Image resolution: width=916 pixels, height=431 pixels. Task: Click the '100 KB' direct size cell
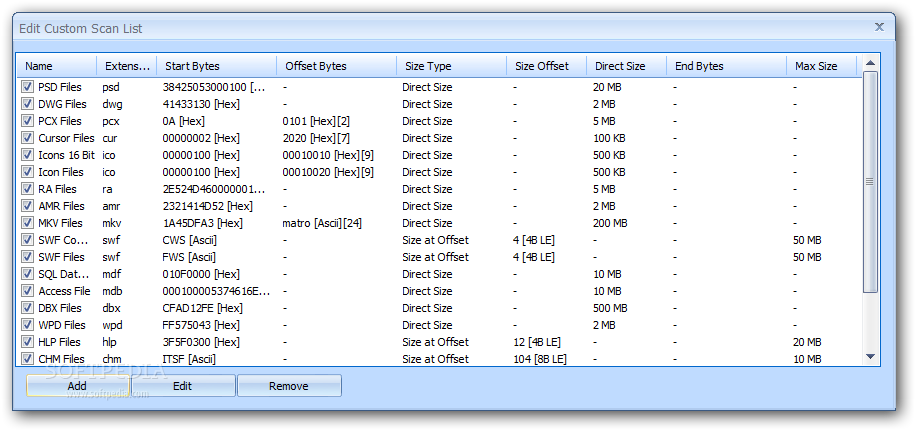tap(609, 138)
